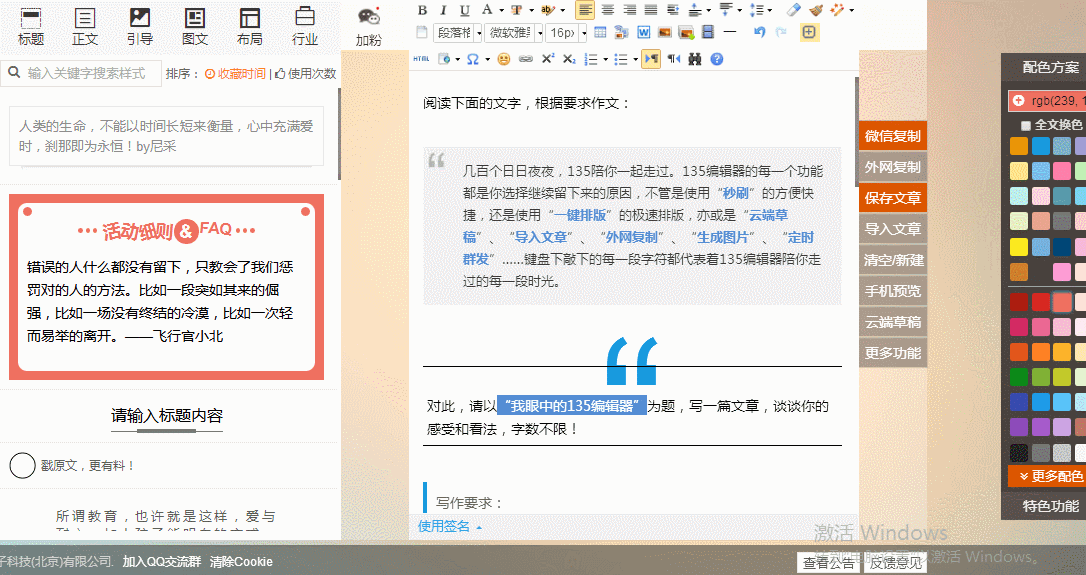The width and height of the screenshot is (1086, 575).
Task: Open the blue help question icon
Action: [717, 59]
